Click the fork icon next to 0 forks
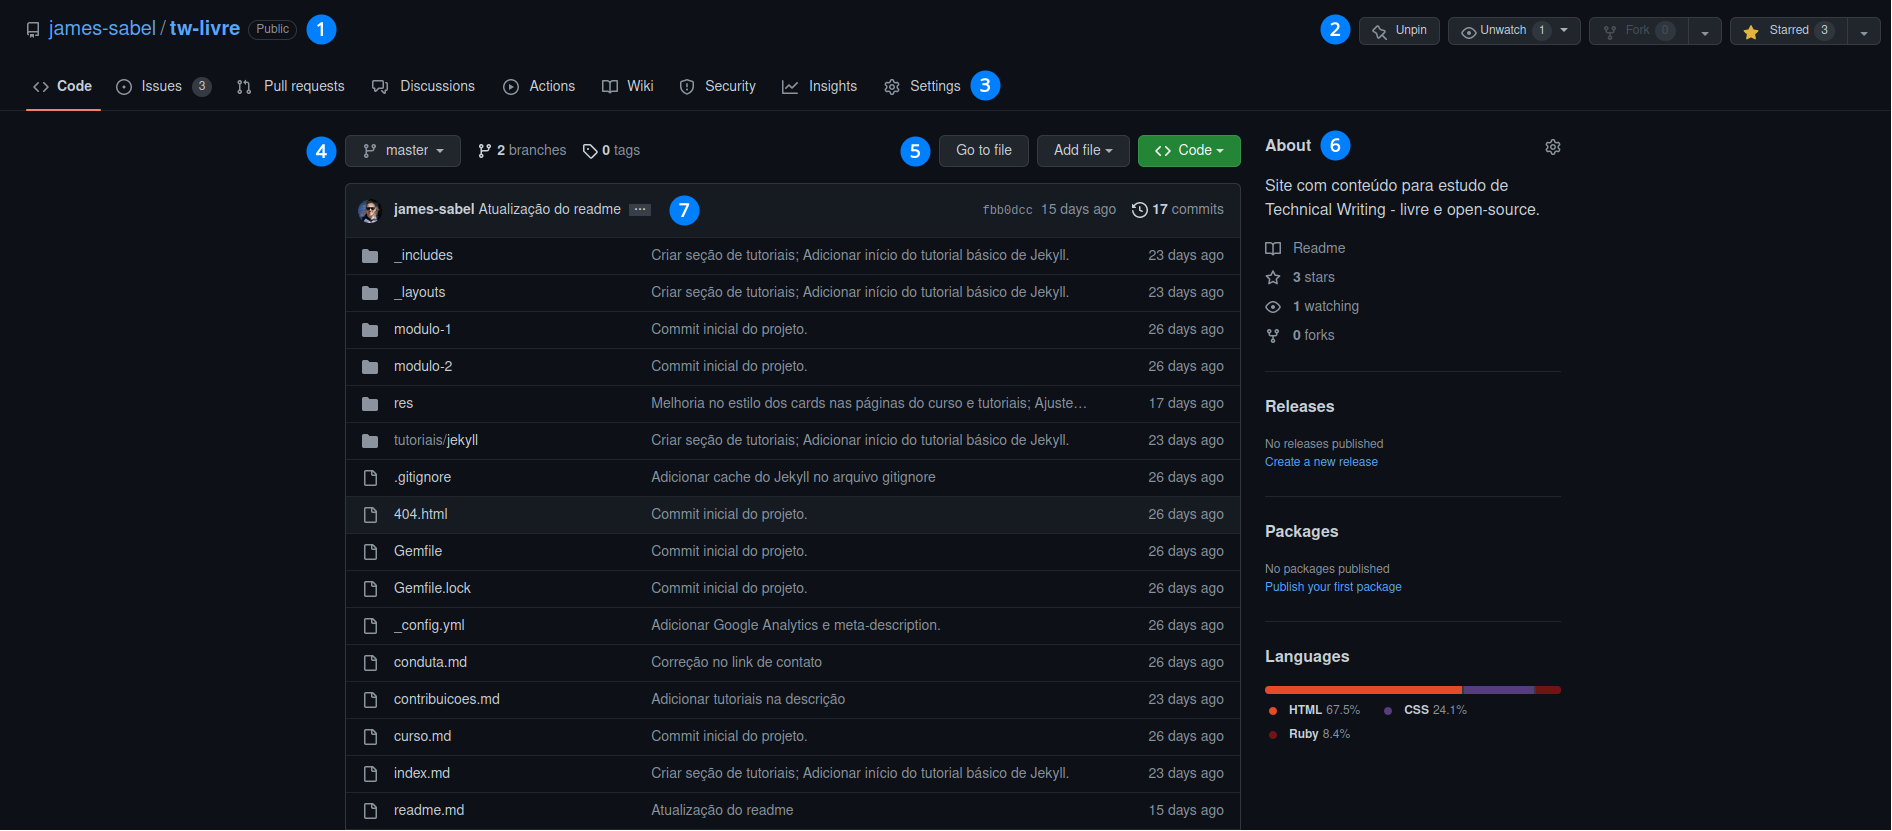 [x=1273, y=336]
